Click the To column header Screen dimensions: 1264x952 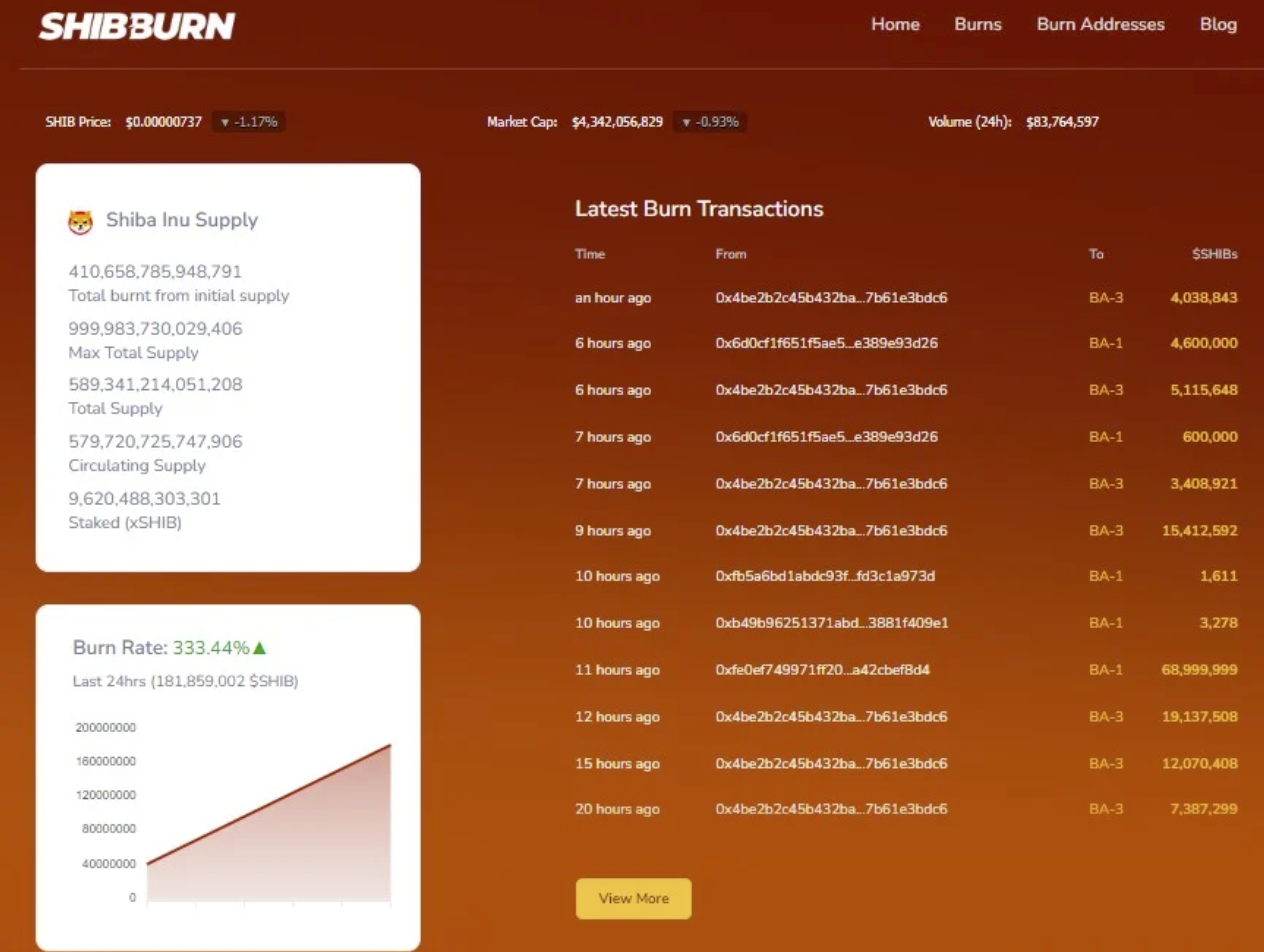coord(1096,254)
